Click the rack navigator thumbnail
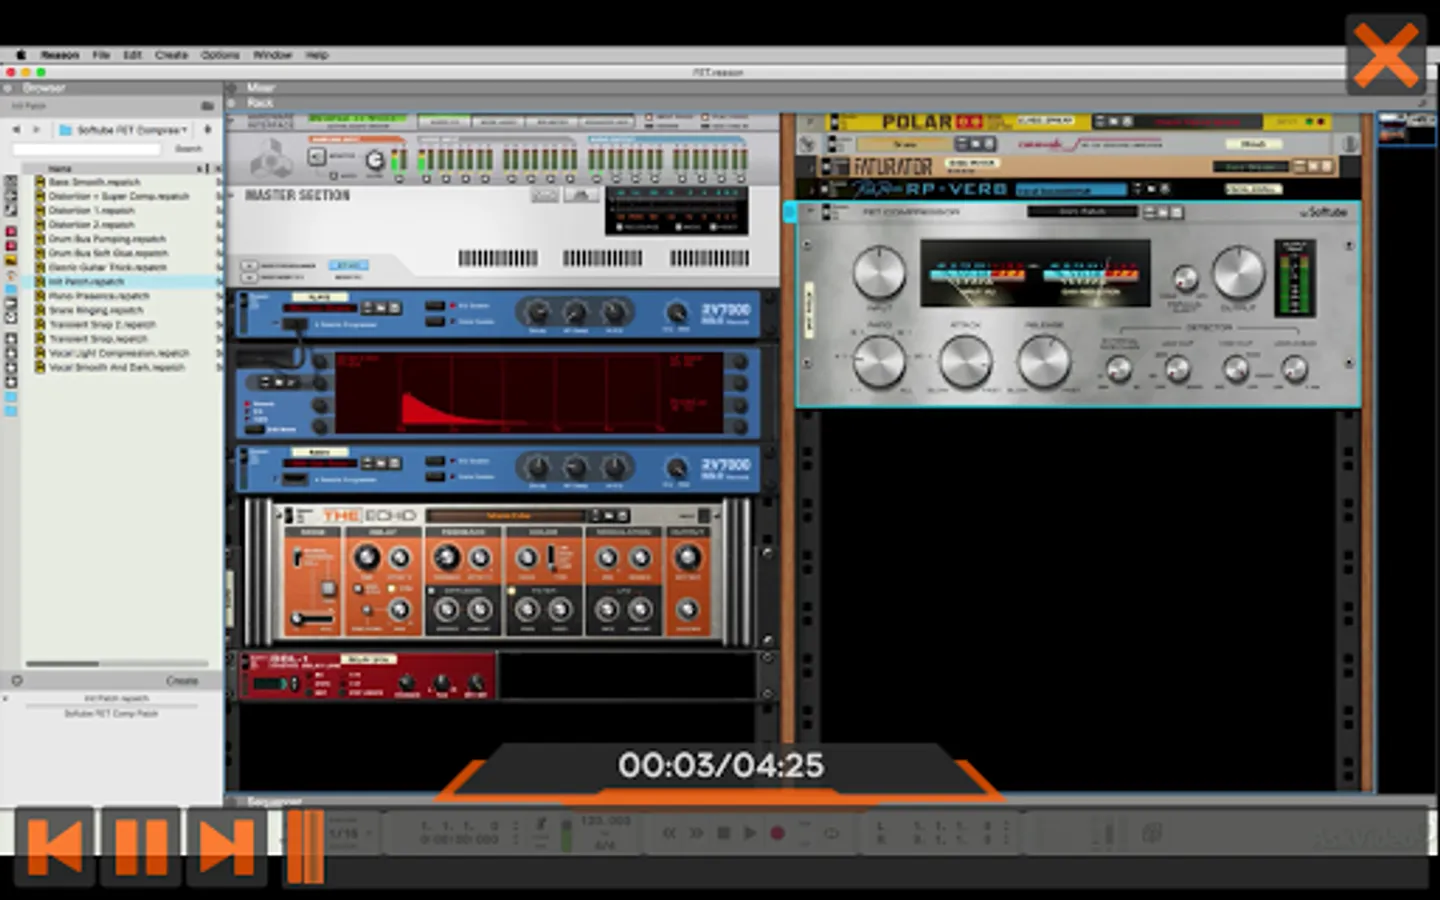This screenshot has width=1440, height=900. [x=1406, y=128]
